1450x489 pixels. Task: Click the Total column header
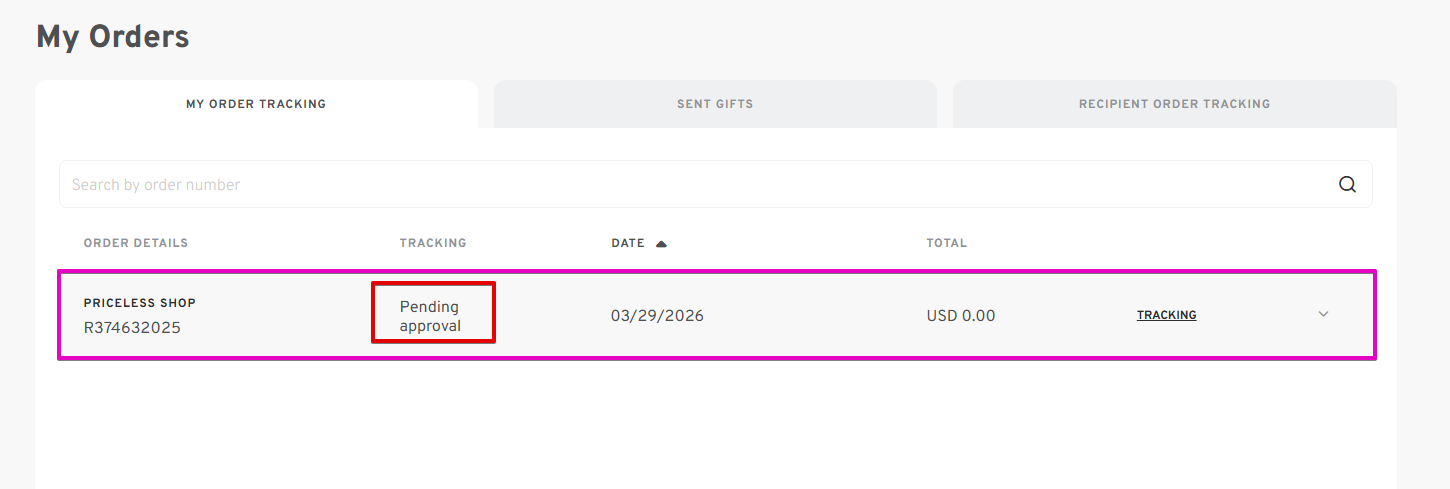(x=947, y=243)
